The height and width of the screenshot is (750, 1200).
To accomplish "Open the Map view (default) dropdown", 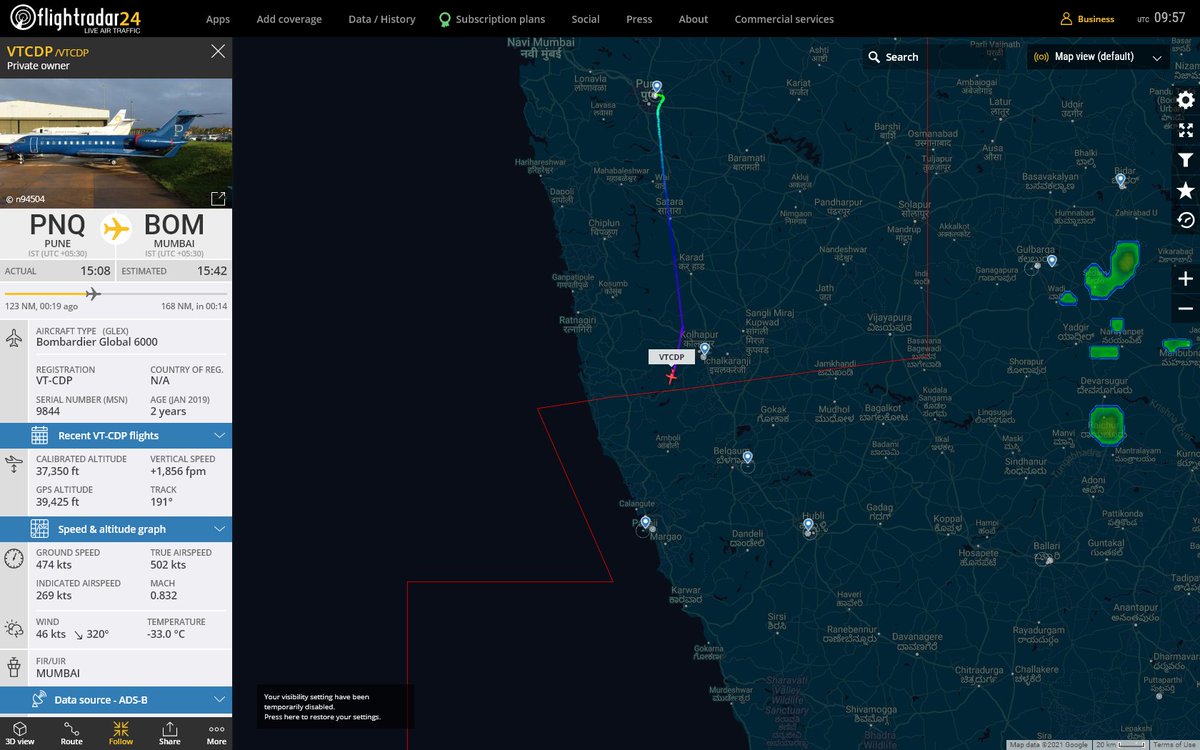I will click(1099, 57).
